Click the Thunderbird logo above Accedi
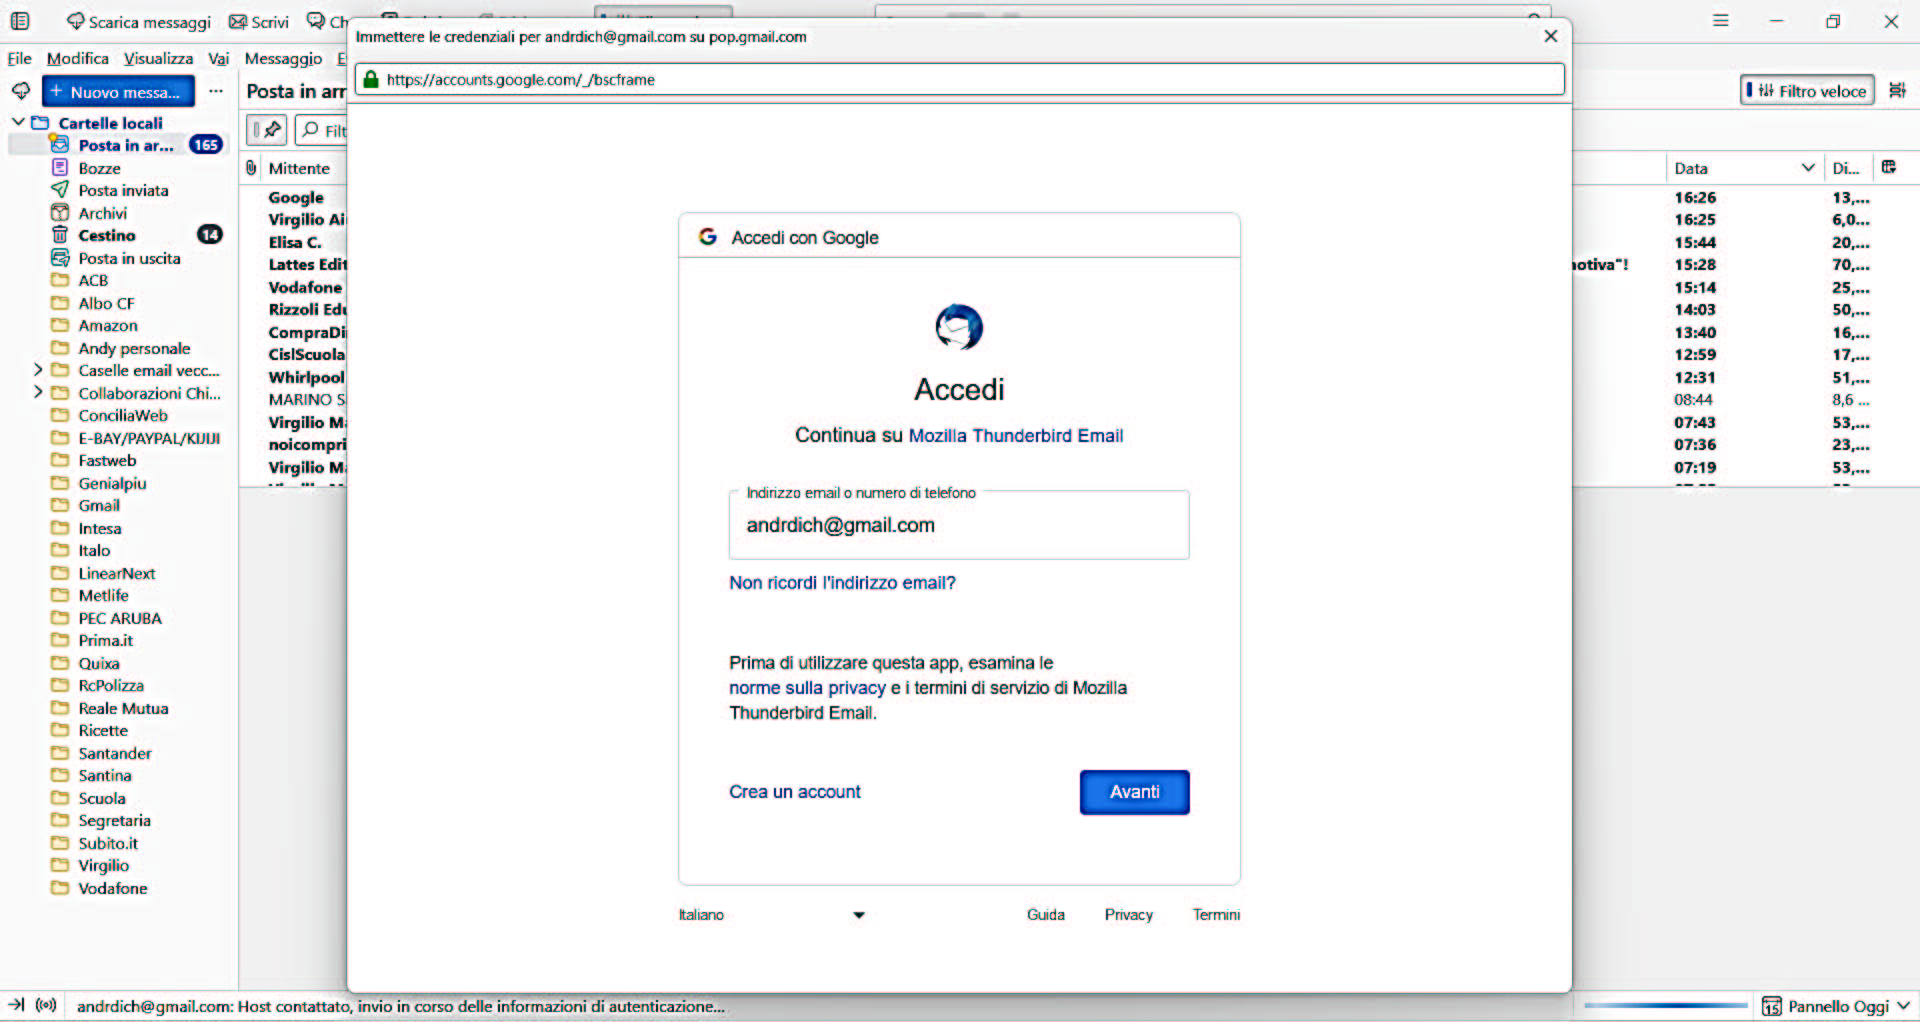This screenshot has height=1022, width=1920. pos(959,327)
